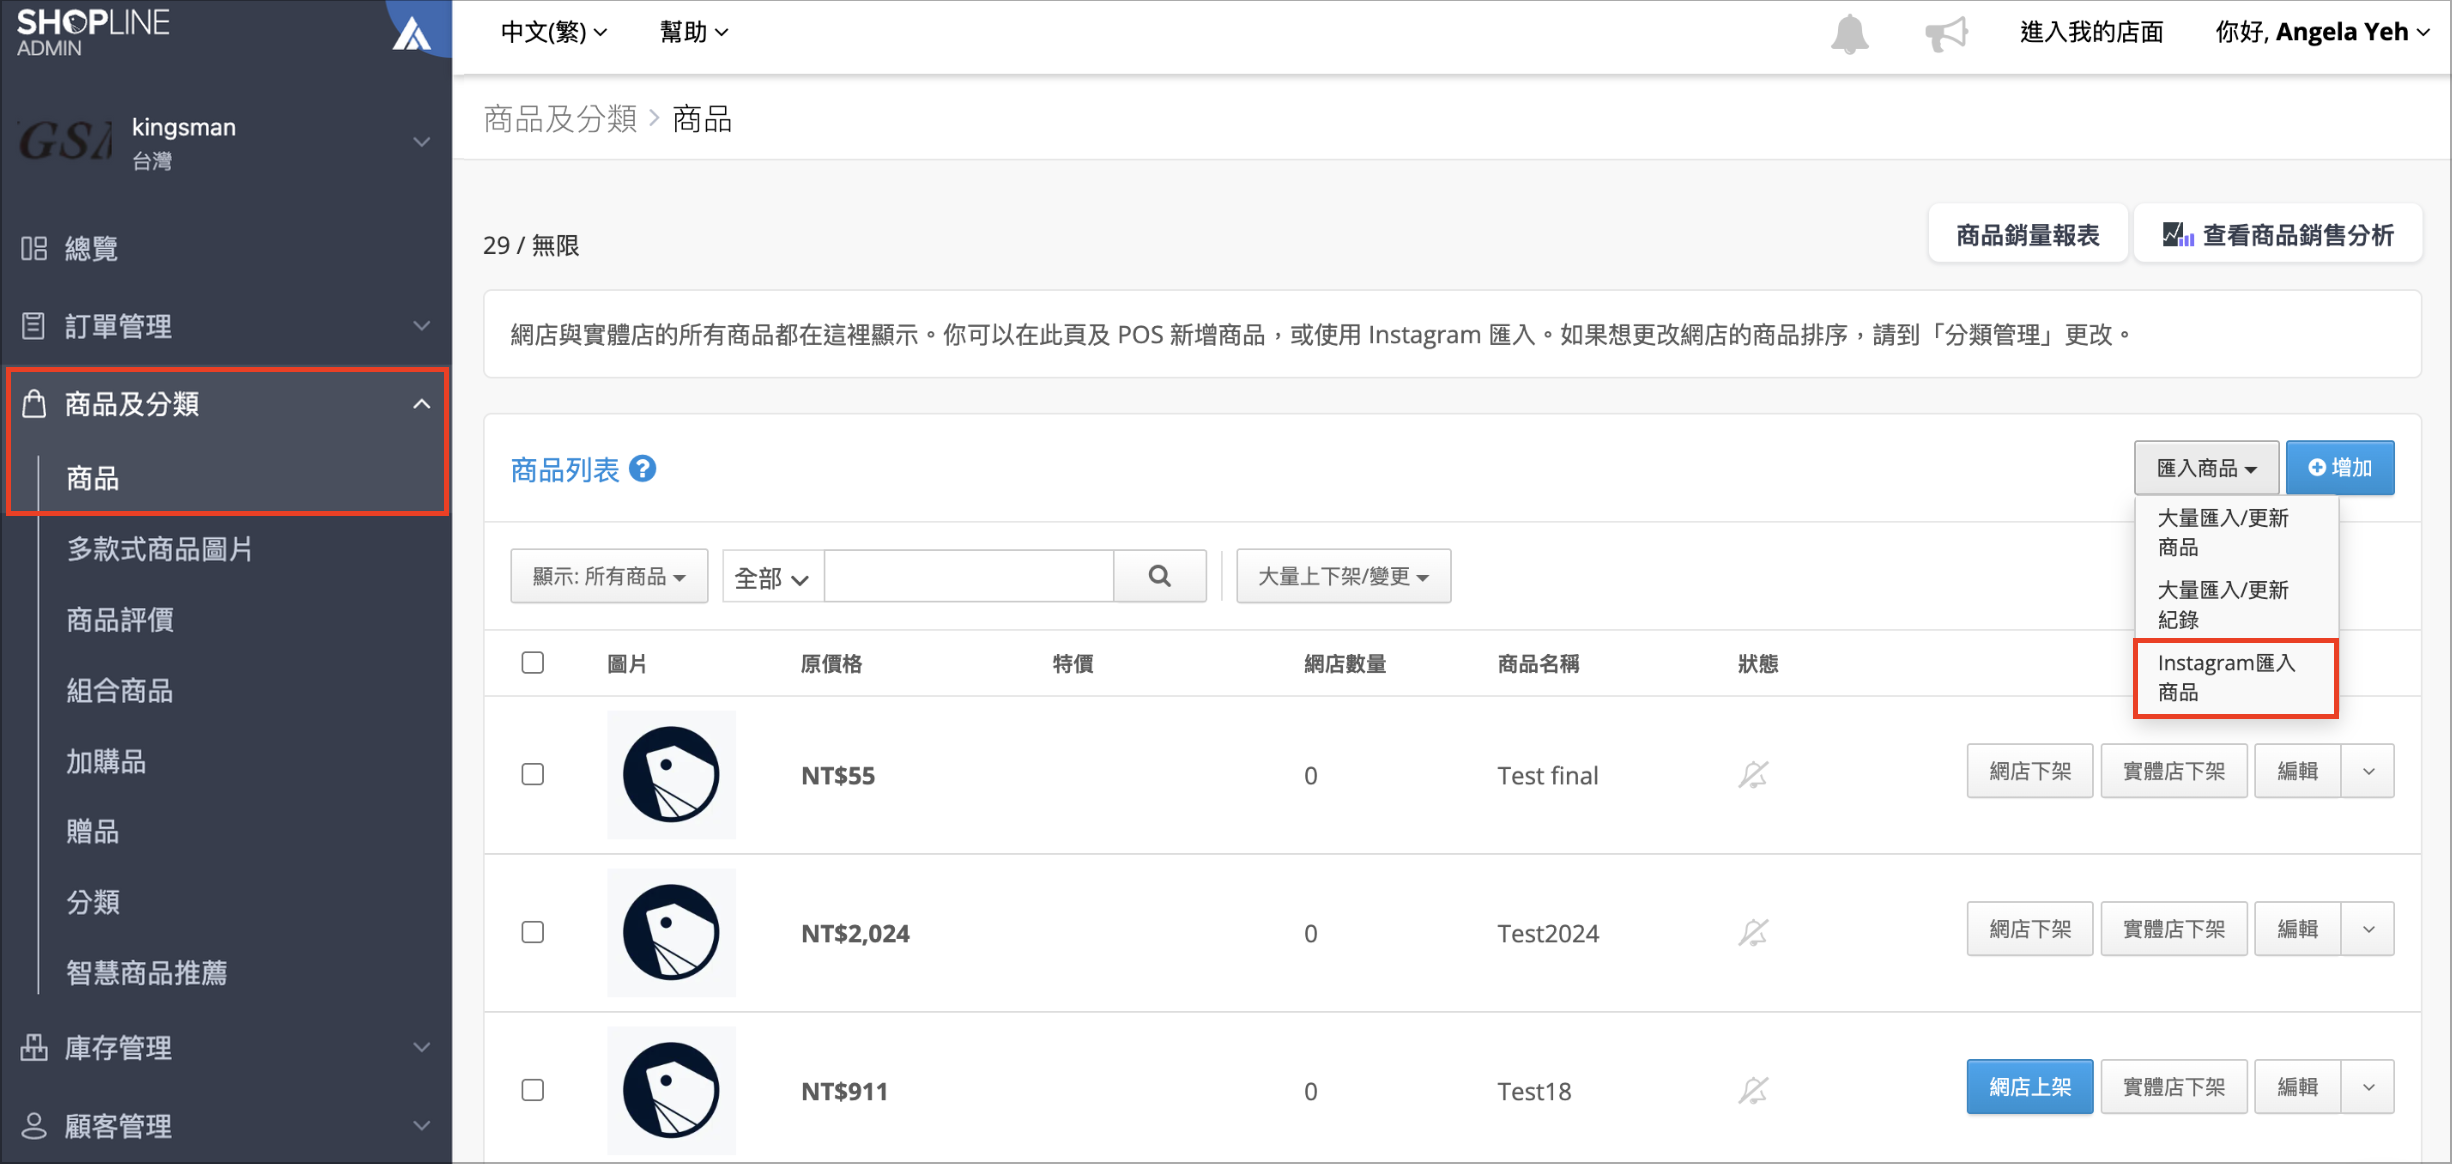The height and width of the screenshot is (1164, 2452).
Task: Click the product thumbnail for Test18
Action: click(671, 1090)
